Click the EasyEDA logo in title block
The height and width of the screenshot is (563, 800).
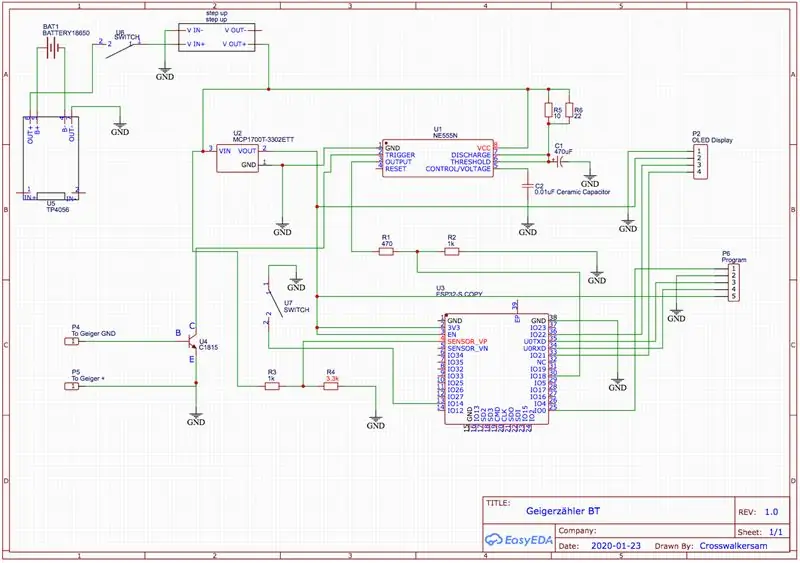coord(519,540)
